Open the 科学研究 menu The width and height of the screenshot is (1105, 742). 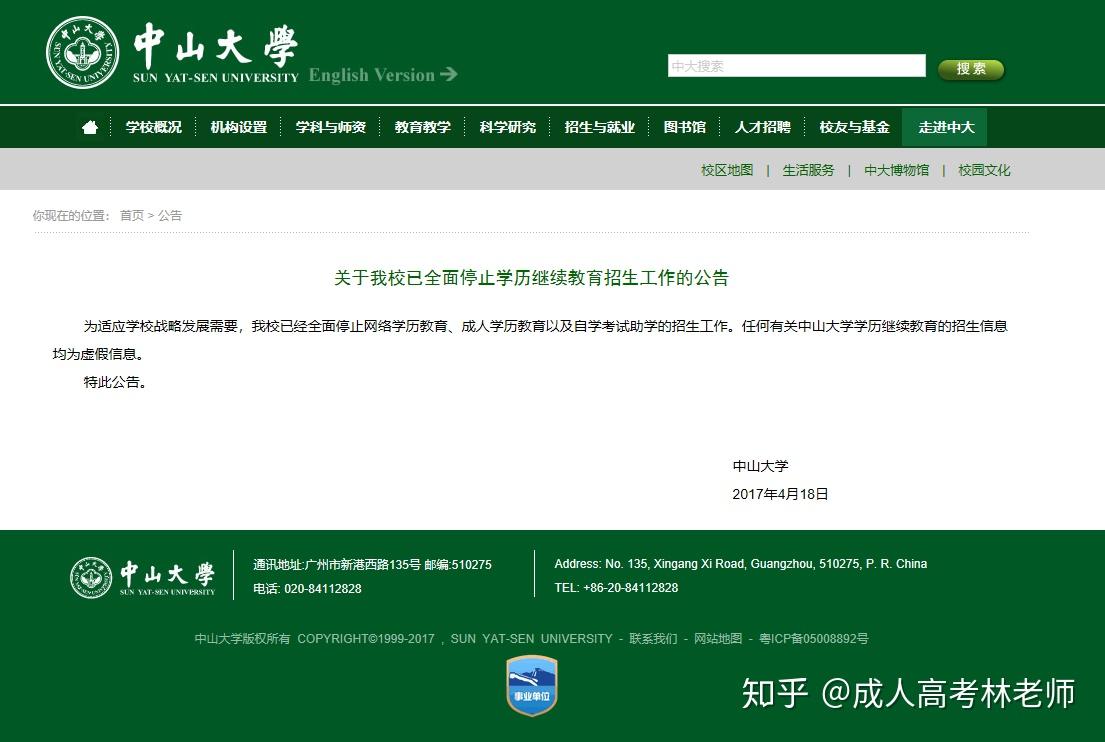point(507,128)
